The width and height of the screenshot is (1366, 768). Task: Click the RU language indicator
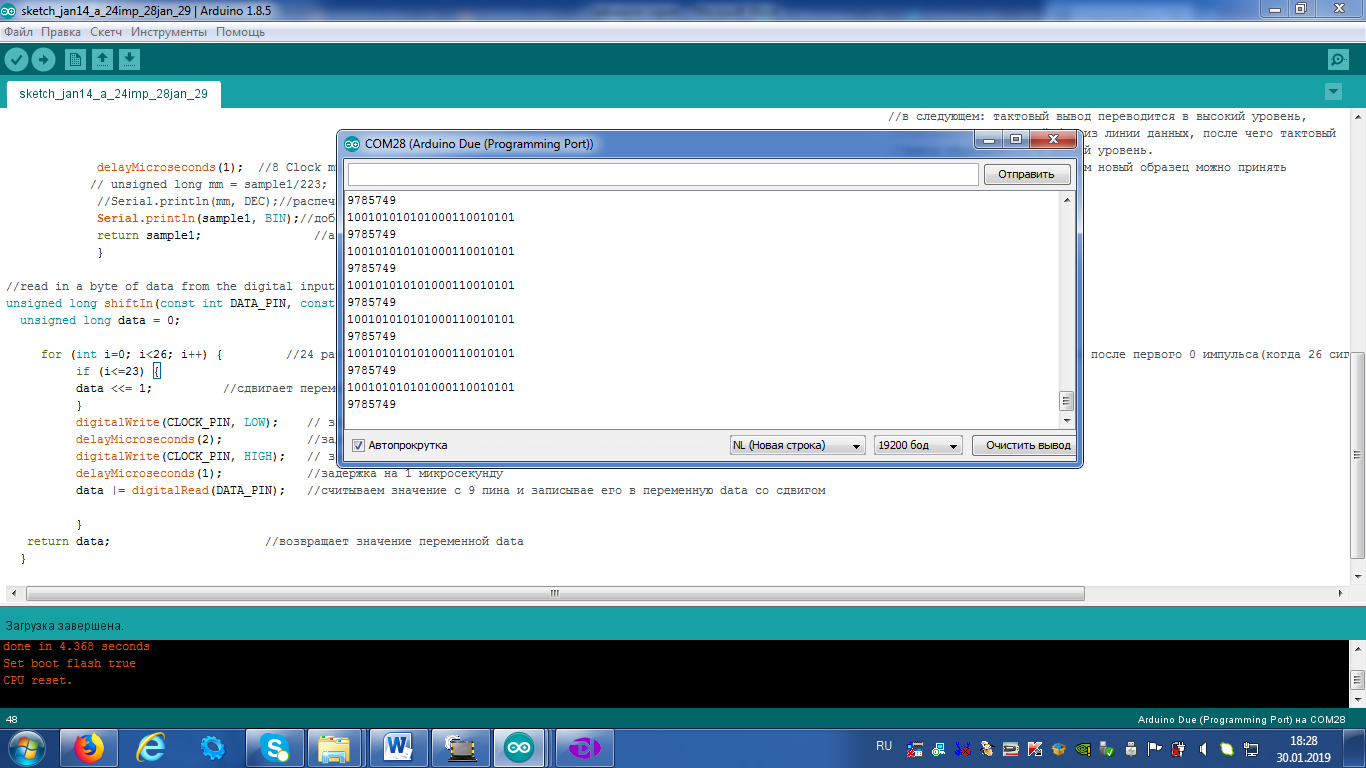[x=884, y=746]
